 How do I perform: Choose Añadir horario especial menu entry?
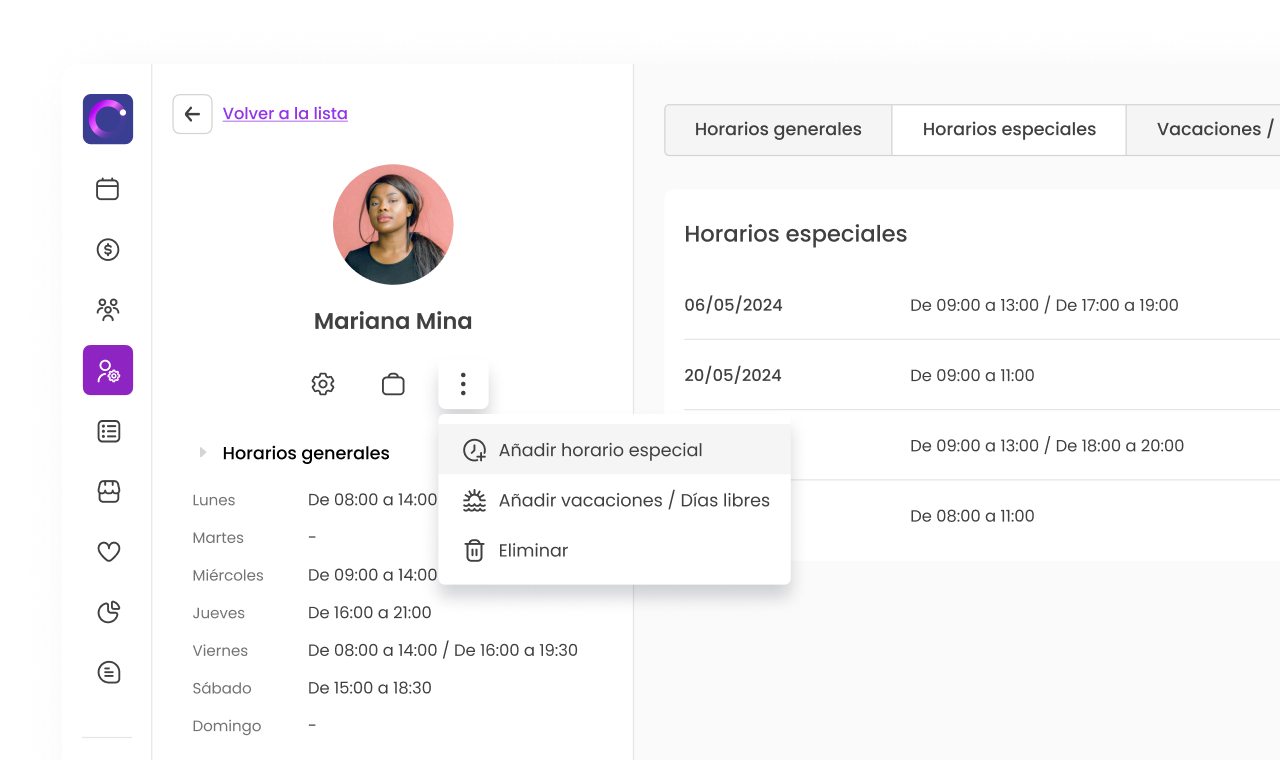click(x=614, y=450)
